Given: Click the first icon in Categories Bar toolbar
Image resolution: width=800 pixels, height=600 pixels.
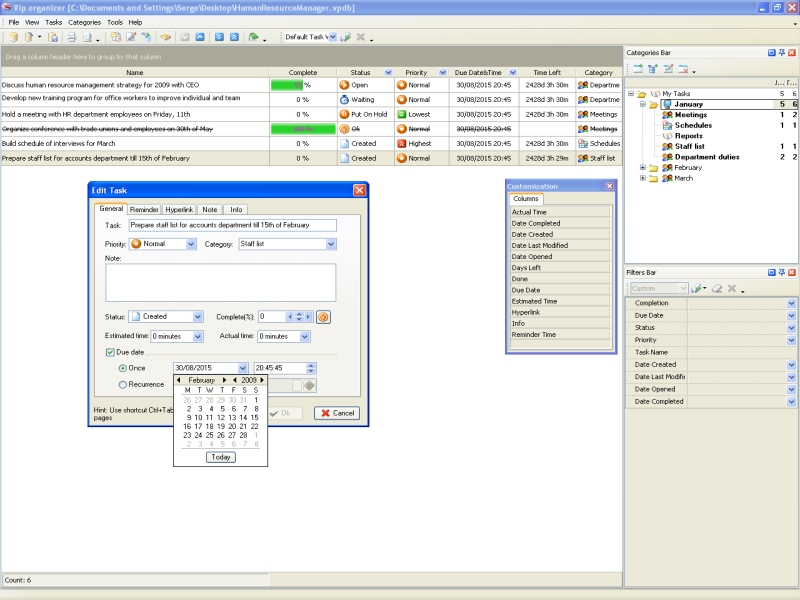Looking at the screenshot, I should [636, 69].
